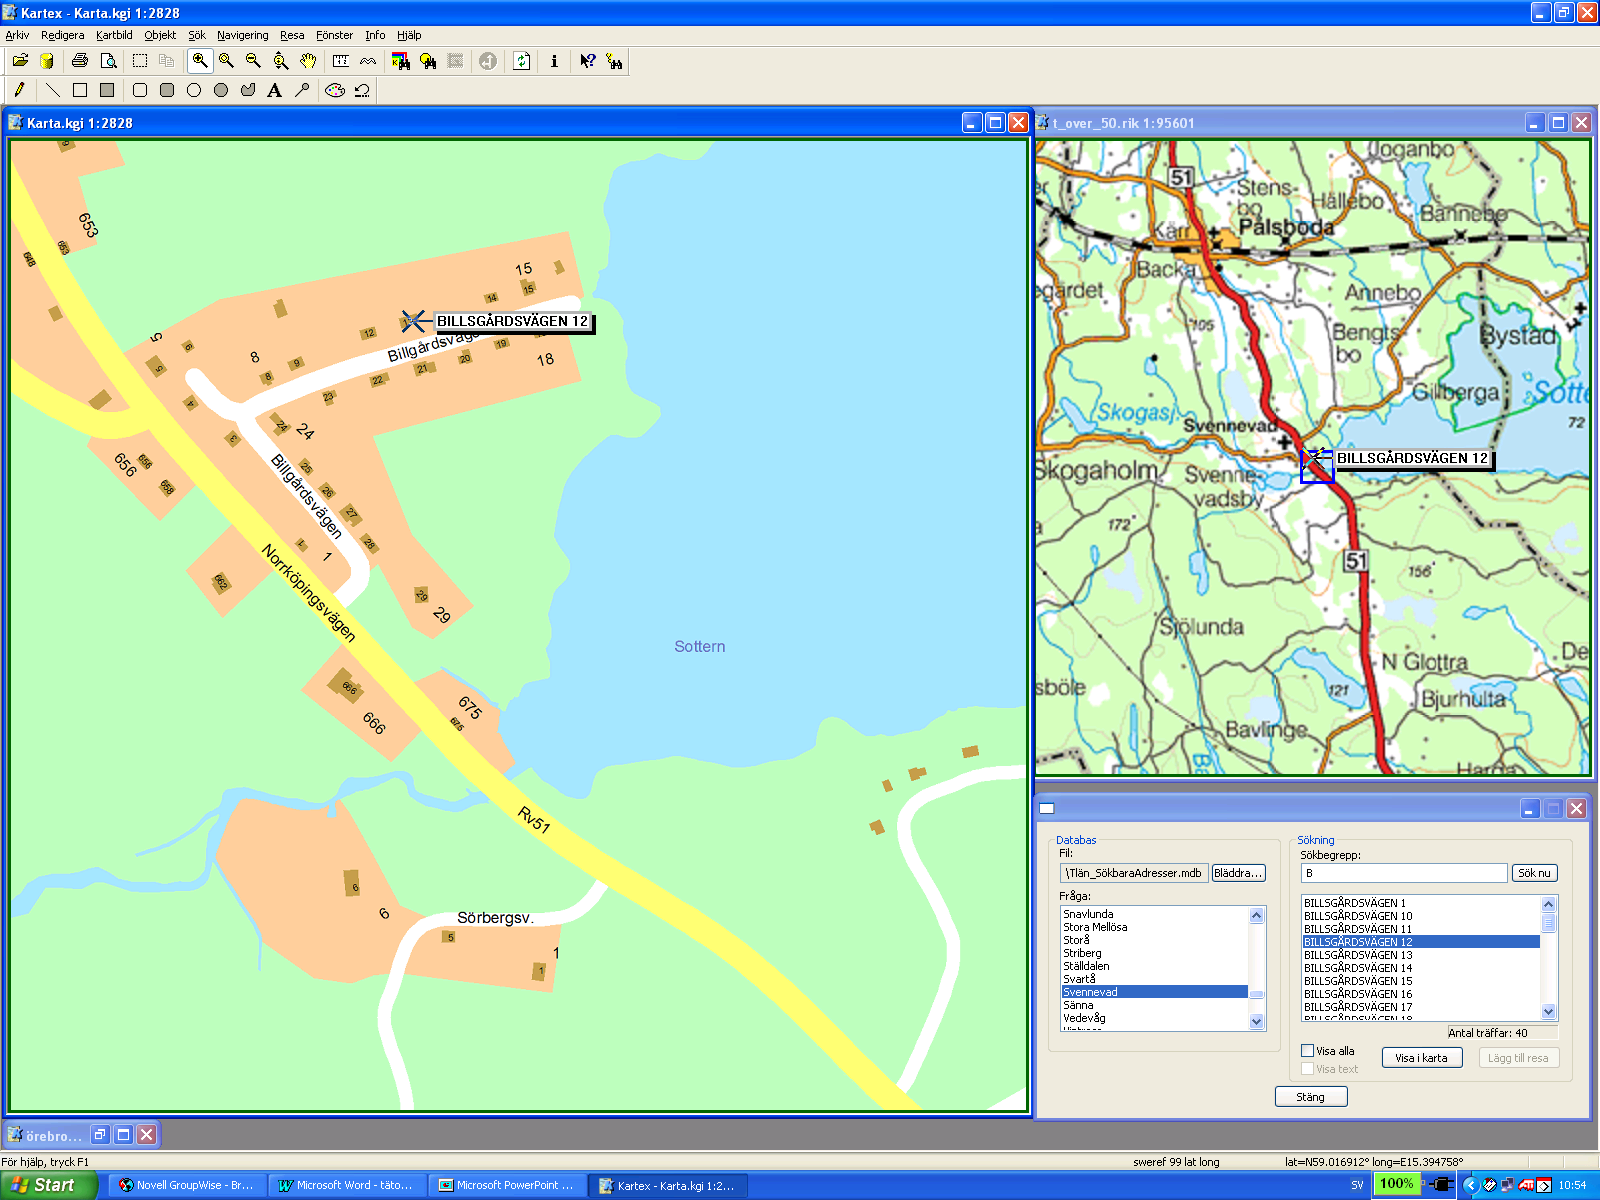Select the dashed rectangle selection tool

[140, 61]
